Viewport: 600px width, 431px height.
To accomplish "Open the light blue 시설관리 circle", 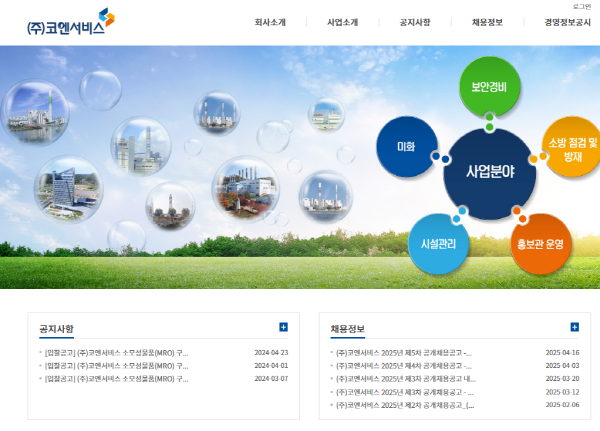I will [x=438, y=243].
